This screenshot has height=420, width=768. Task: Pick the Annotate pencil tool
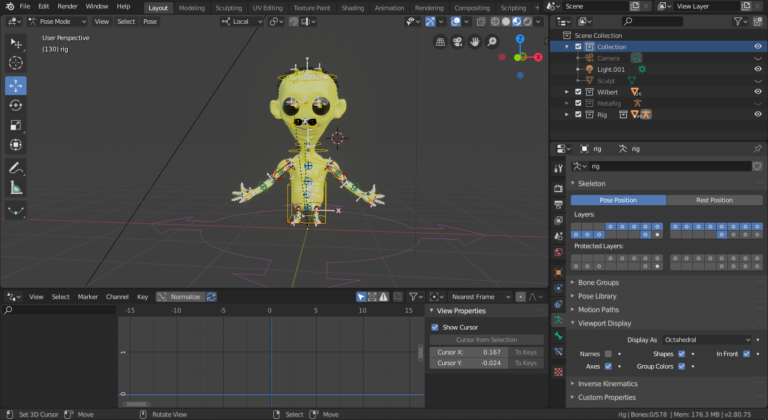[x=16, y=167]
